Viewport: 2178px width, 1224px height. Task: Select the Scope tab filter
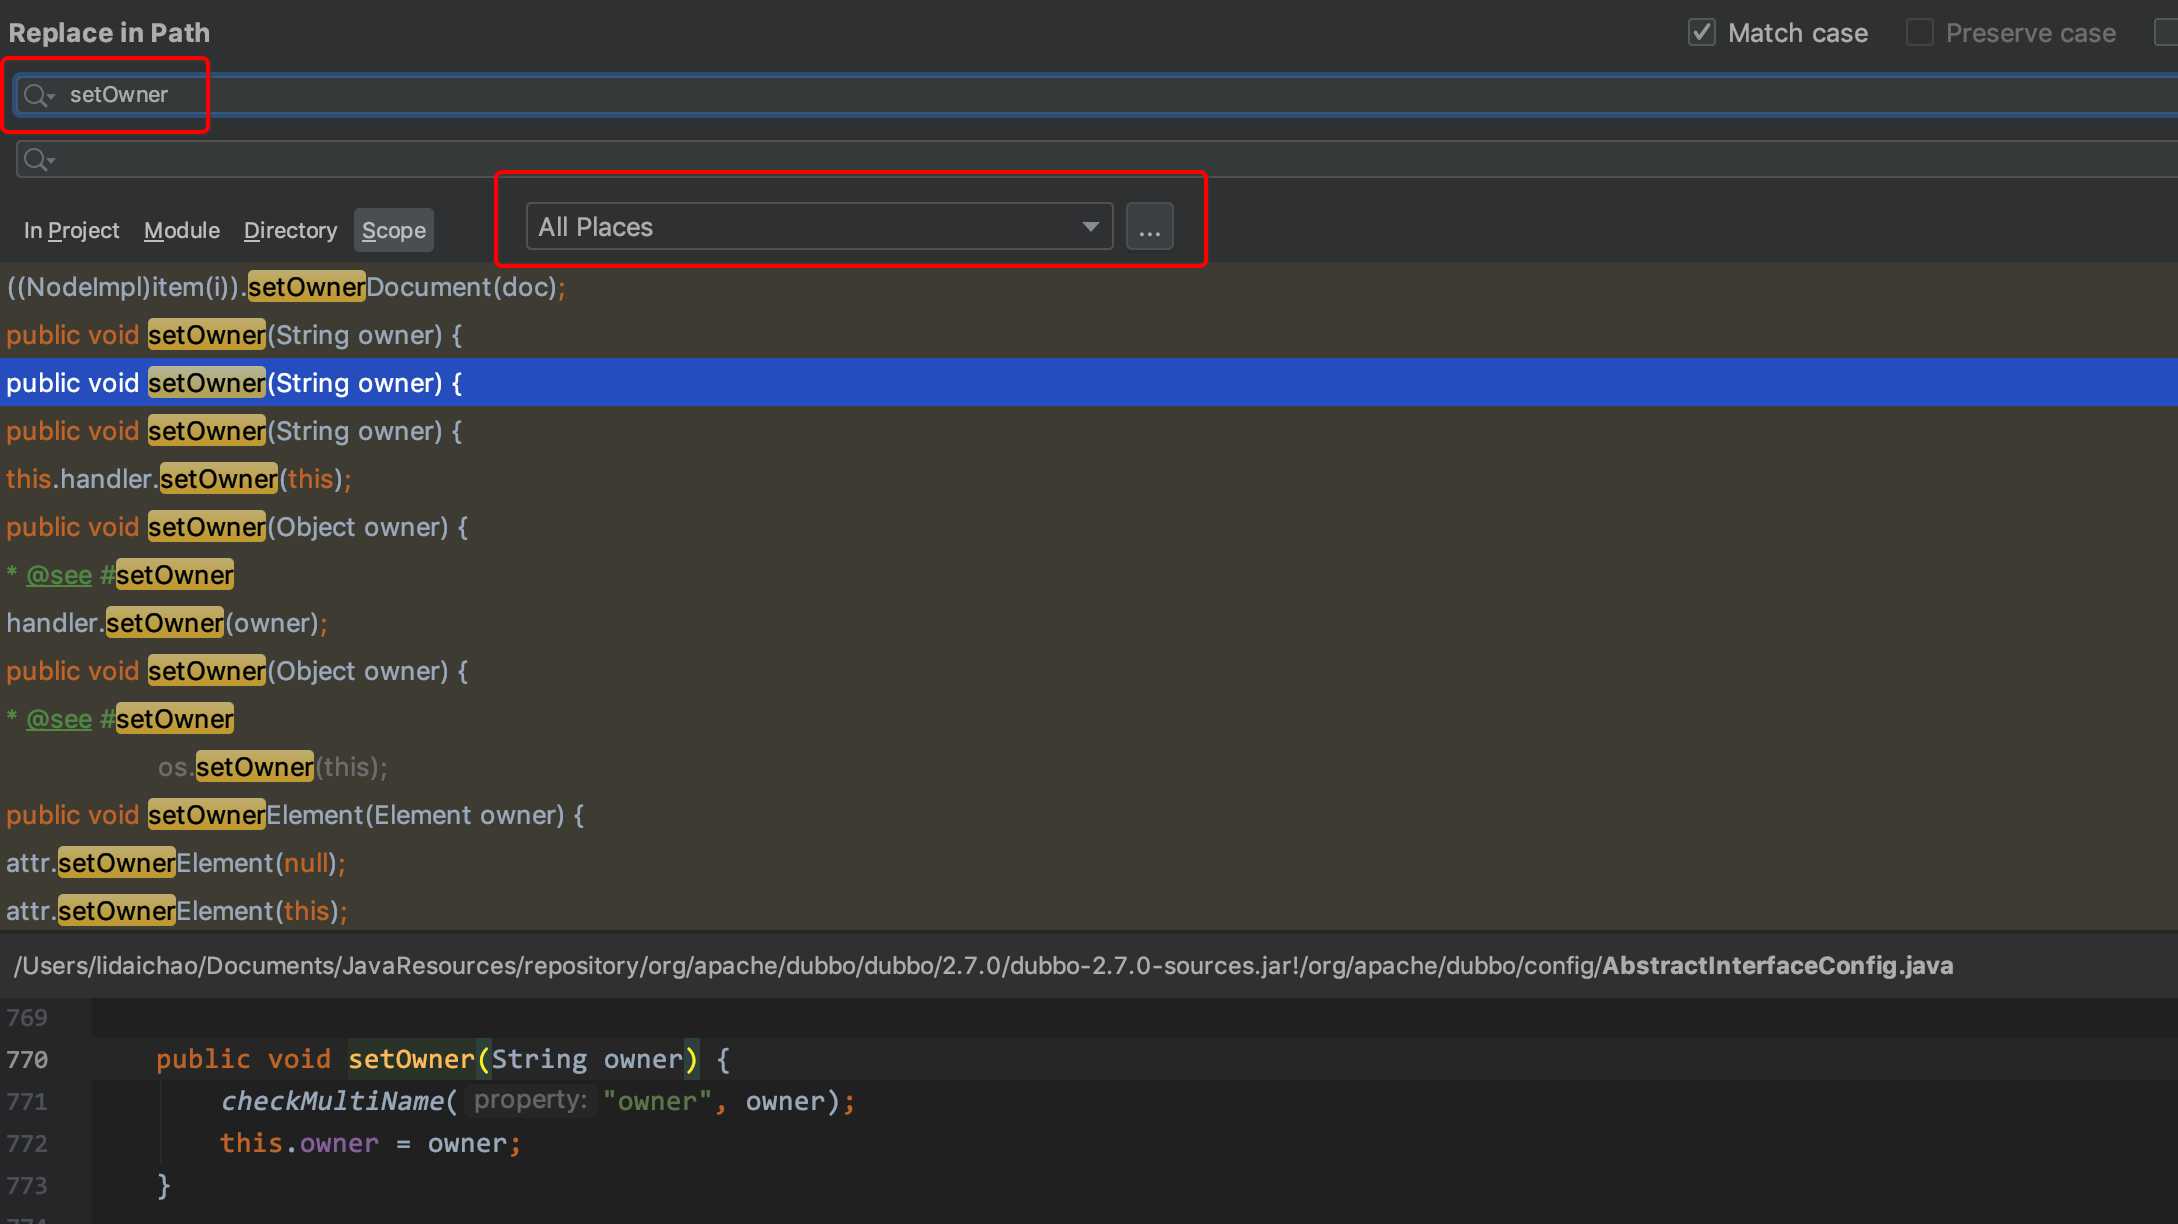[392, 229]
